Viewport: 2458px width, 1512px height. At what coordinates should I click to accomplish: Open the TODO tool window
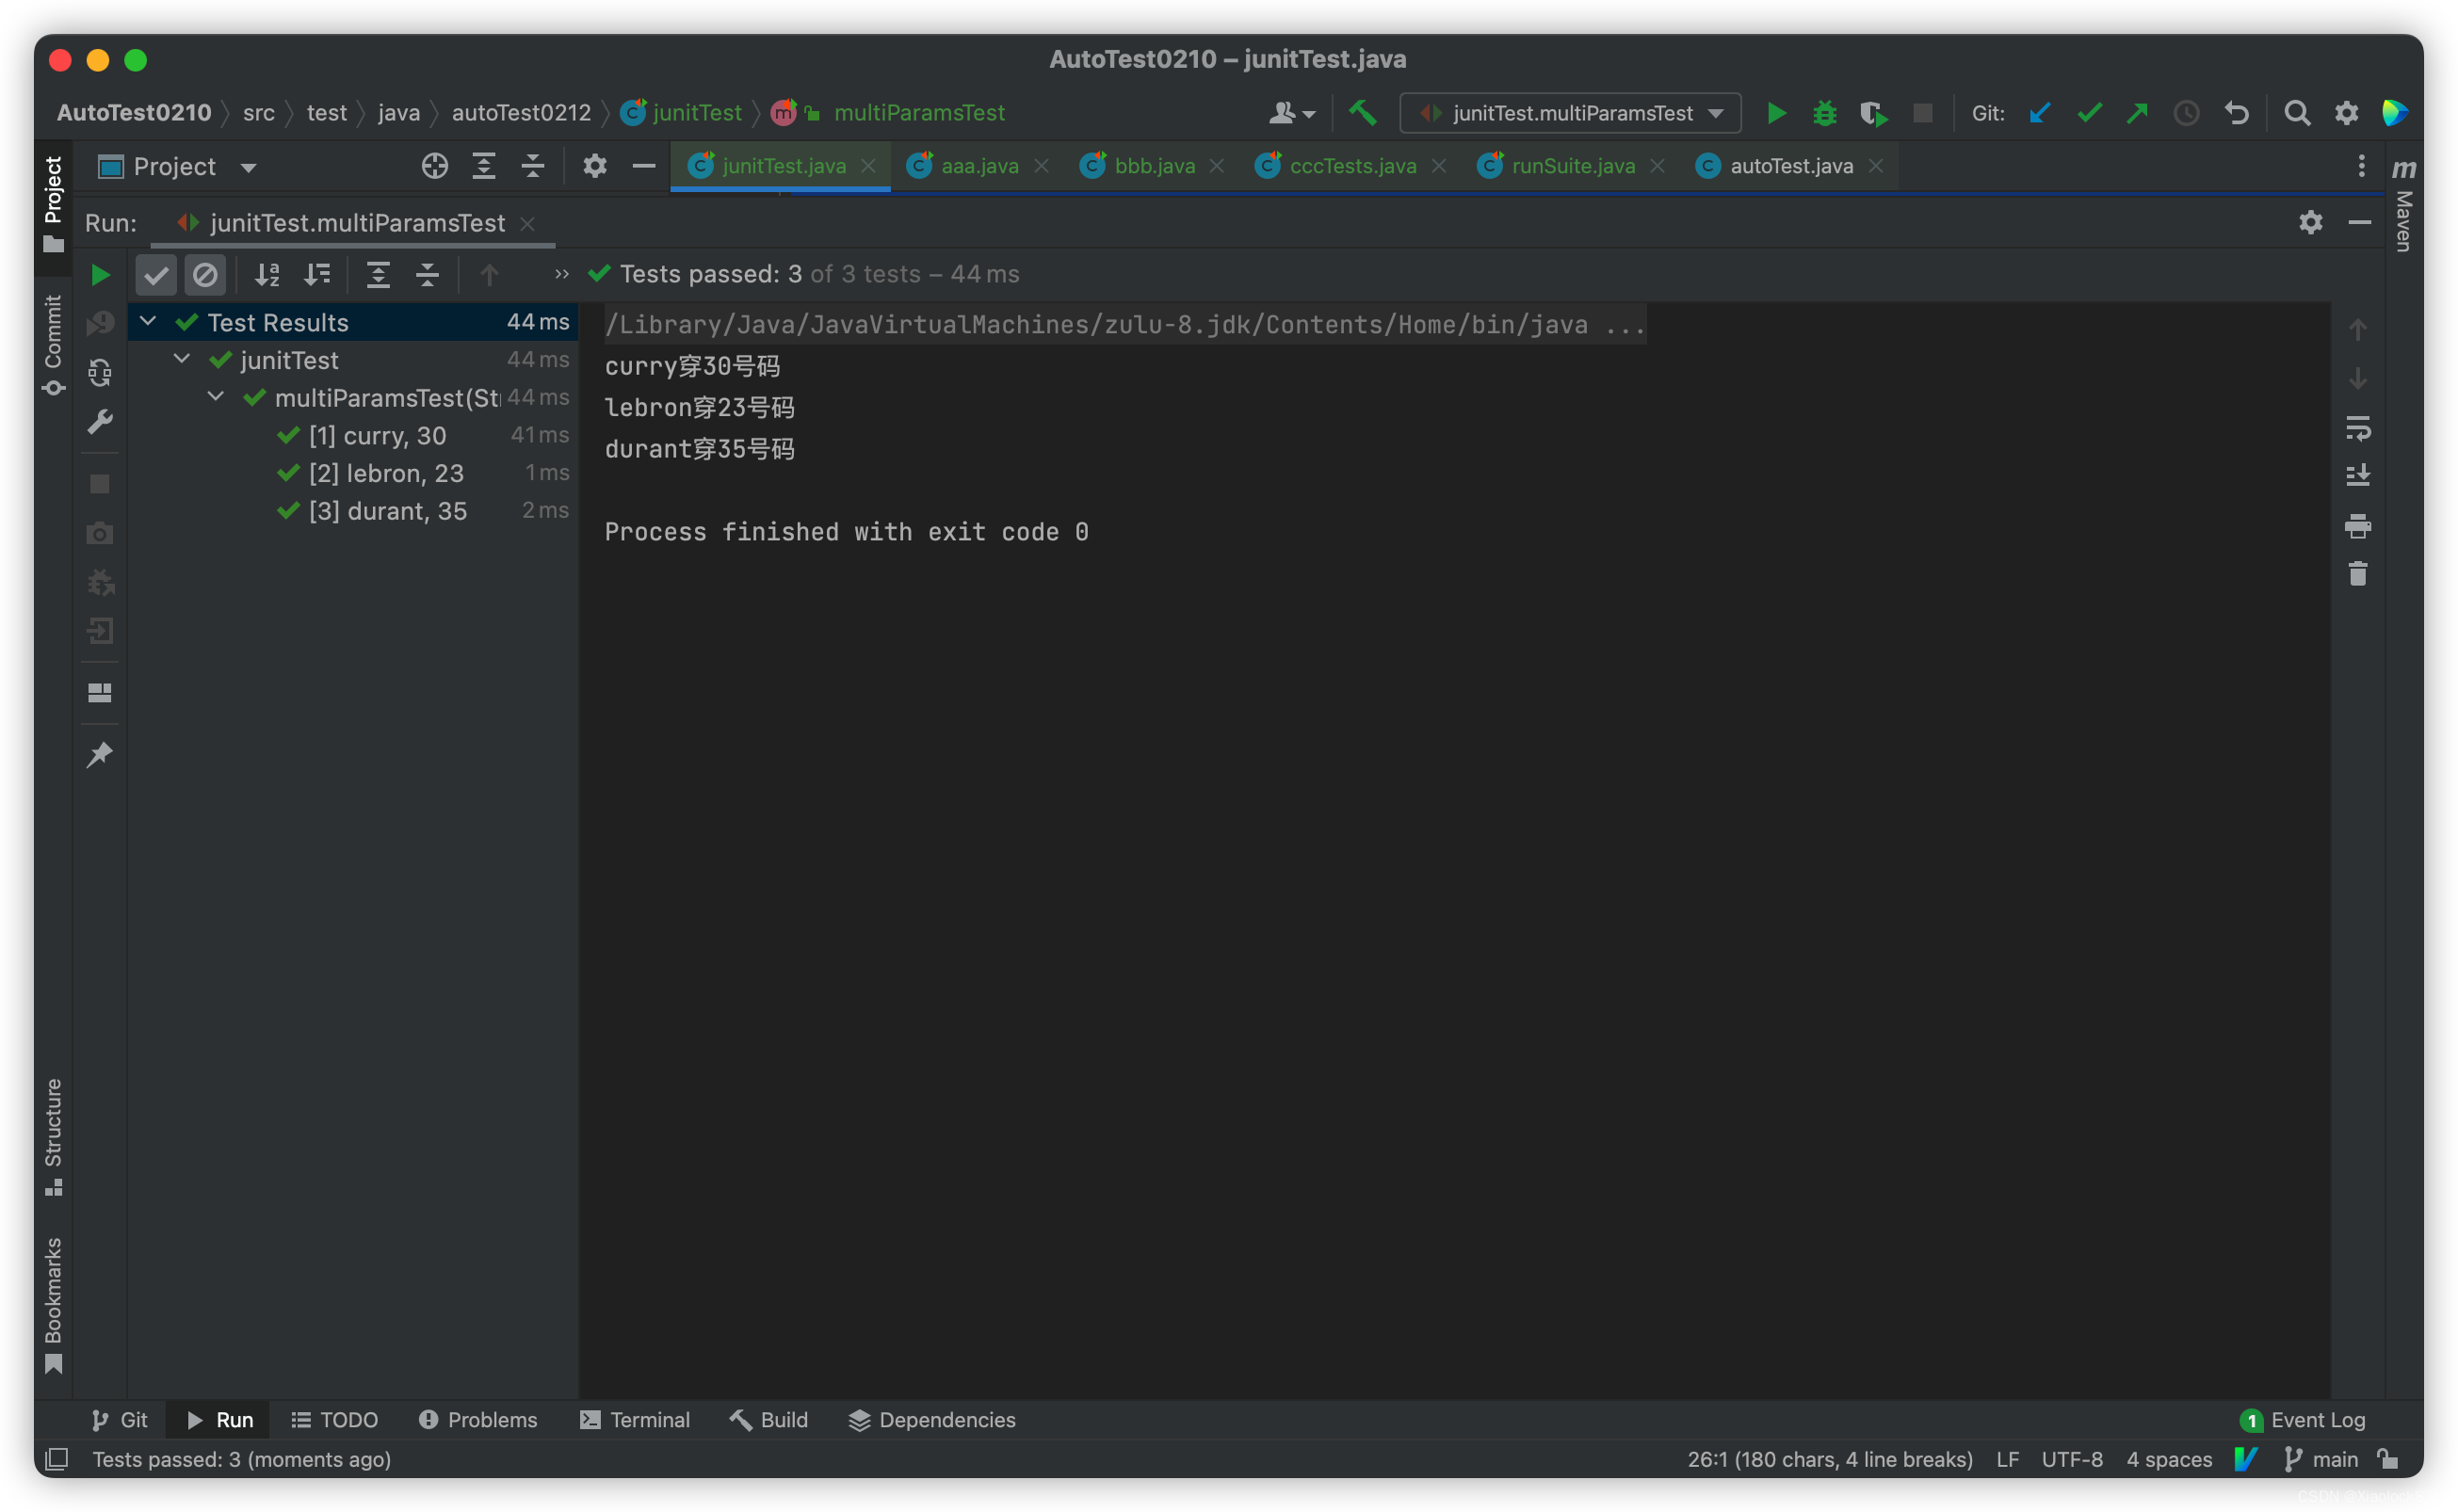click(x=334, y=1420)
